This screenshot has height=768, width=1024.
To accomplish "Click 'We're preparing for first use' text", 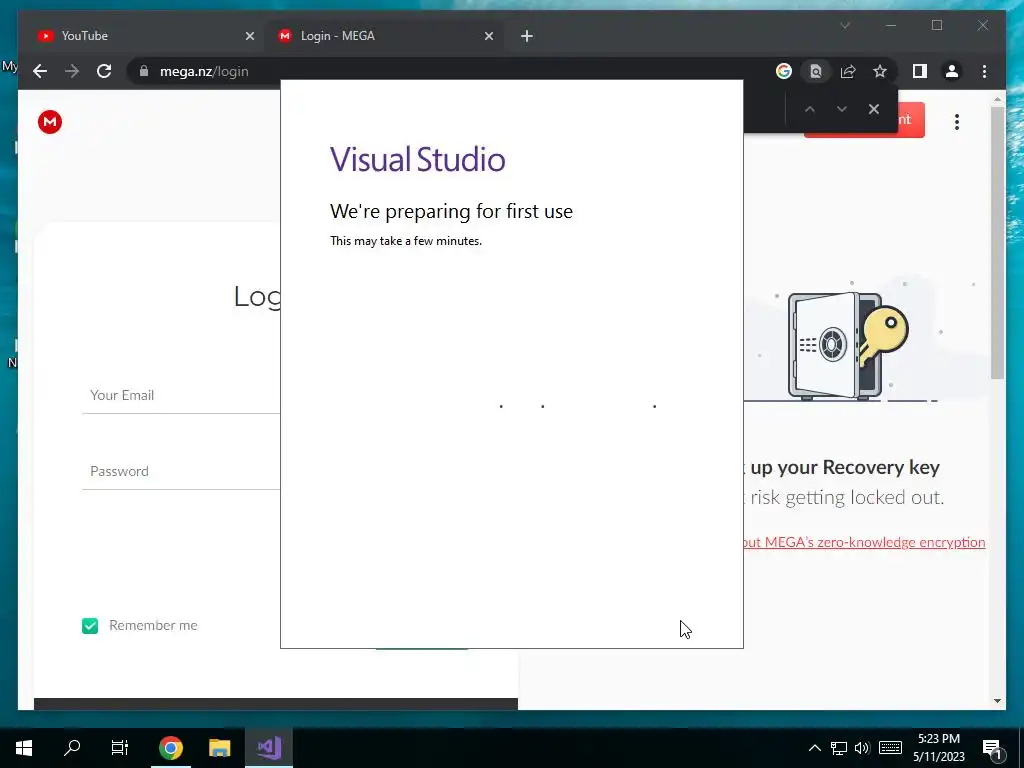I will coord(451,212).
